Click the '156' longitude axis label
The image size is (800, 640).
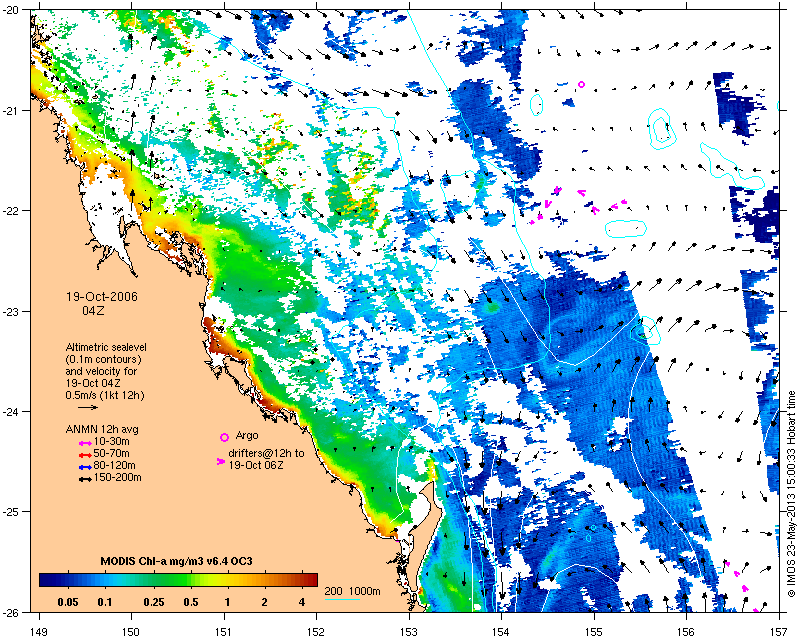pyautogui.click(x=687, y=632)
